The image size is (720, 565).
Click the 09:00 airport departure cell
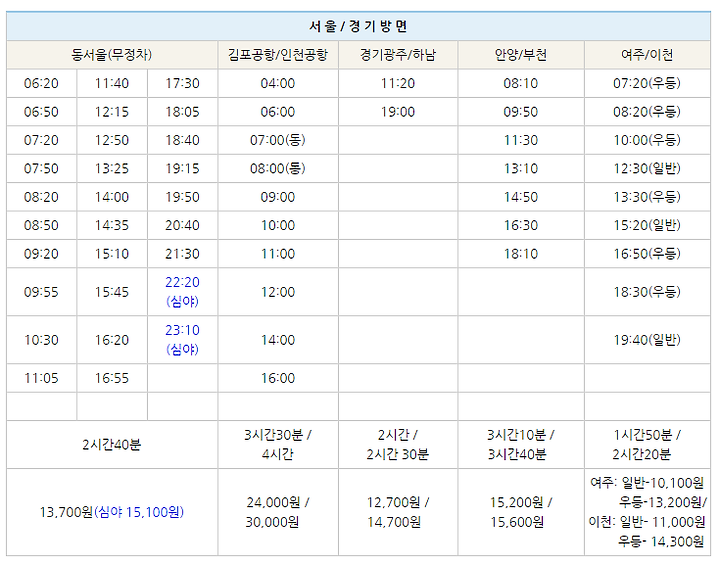click(x=278, y=197)
